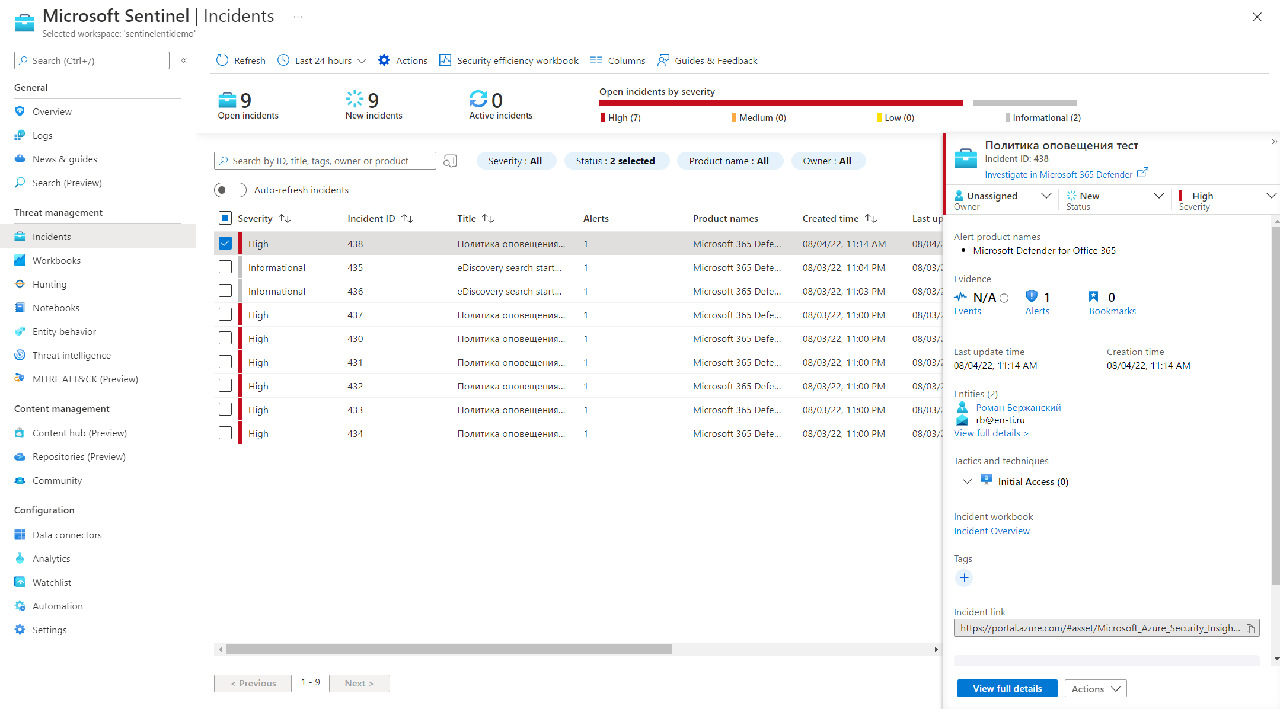Click the Overview shield icon in sidebar

pyautogui.click(x=19, y=111)
